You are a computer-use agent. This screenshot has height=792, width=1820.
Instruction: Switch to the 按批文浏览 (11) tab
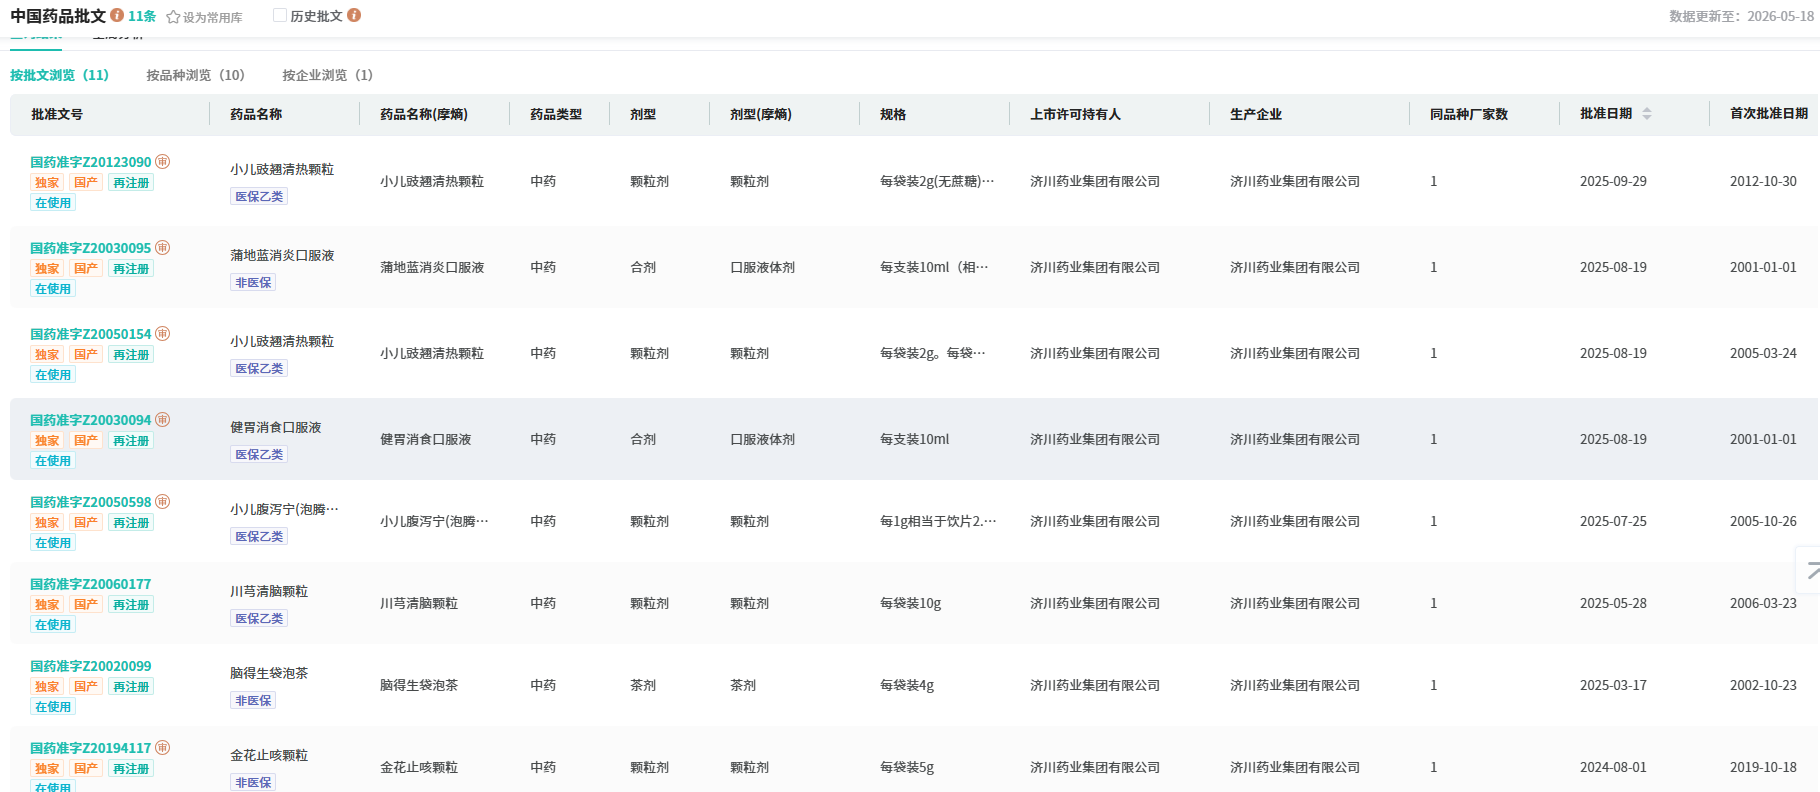click(x=60, y=75)
